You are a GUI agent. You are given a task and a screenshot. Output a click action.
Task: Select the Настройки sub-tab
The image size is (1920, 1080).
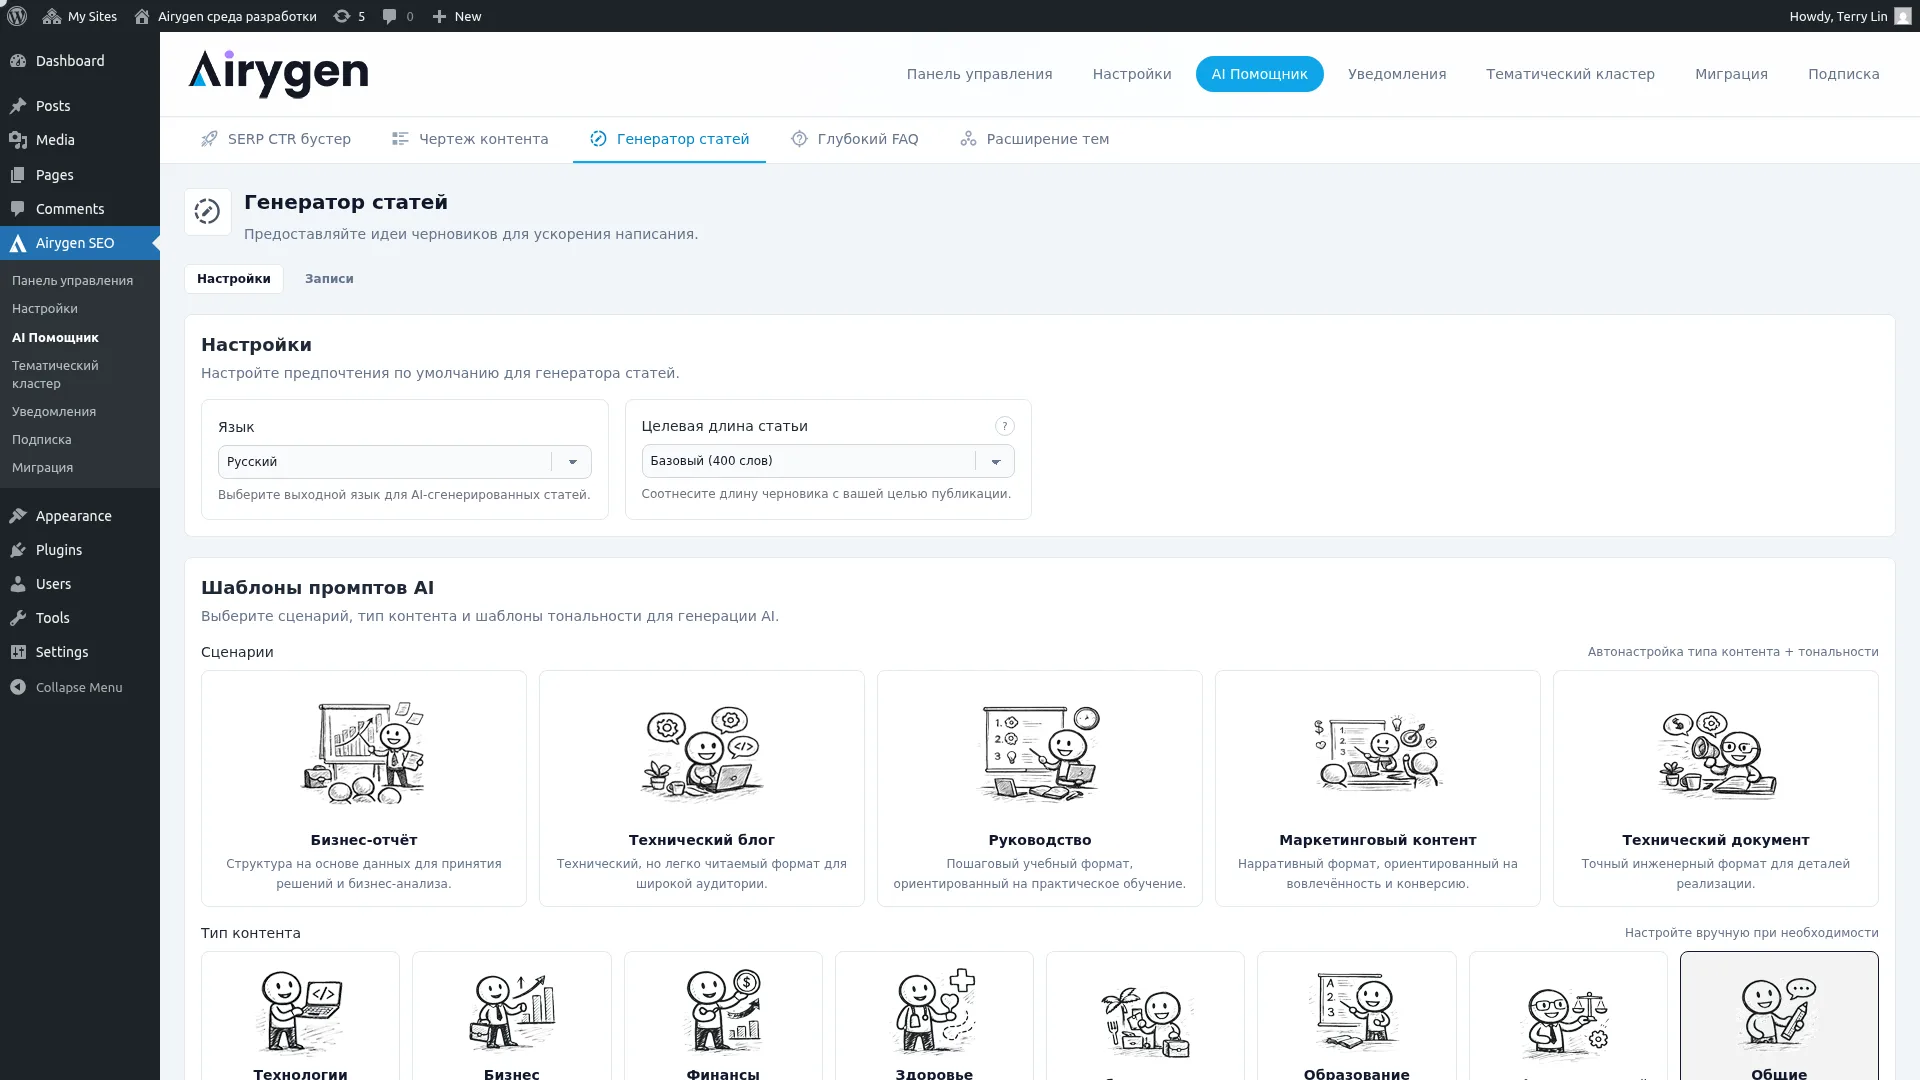pyautogui.click(x=234, y=279)
